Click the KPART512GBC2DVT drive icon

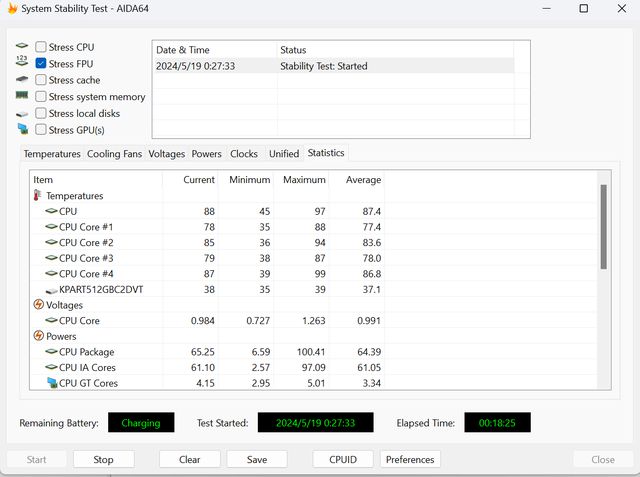tap(51, 289)
